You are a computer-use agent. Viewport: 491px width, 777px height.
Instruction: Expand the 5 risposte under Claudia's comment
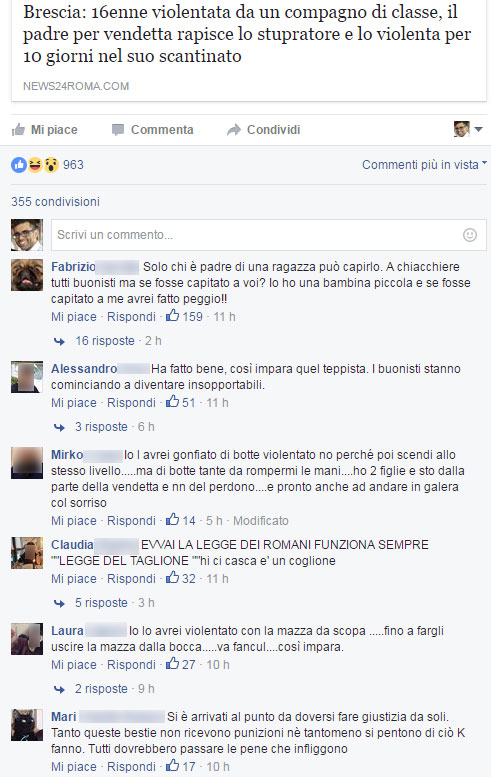(101, 603)
